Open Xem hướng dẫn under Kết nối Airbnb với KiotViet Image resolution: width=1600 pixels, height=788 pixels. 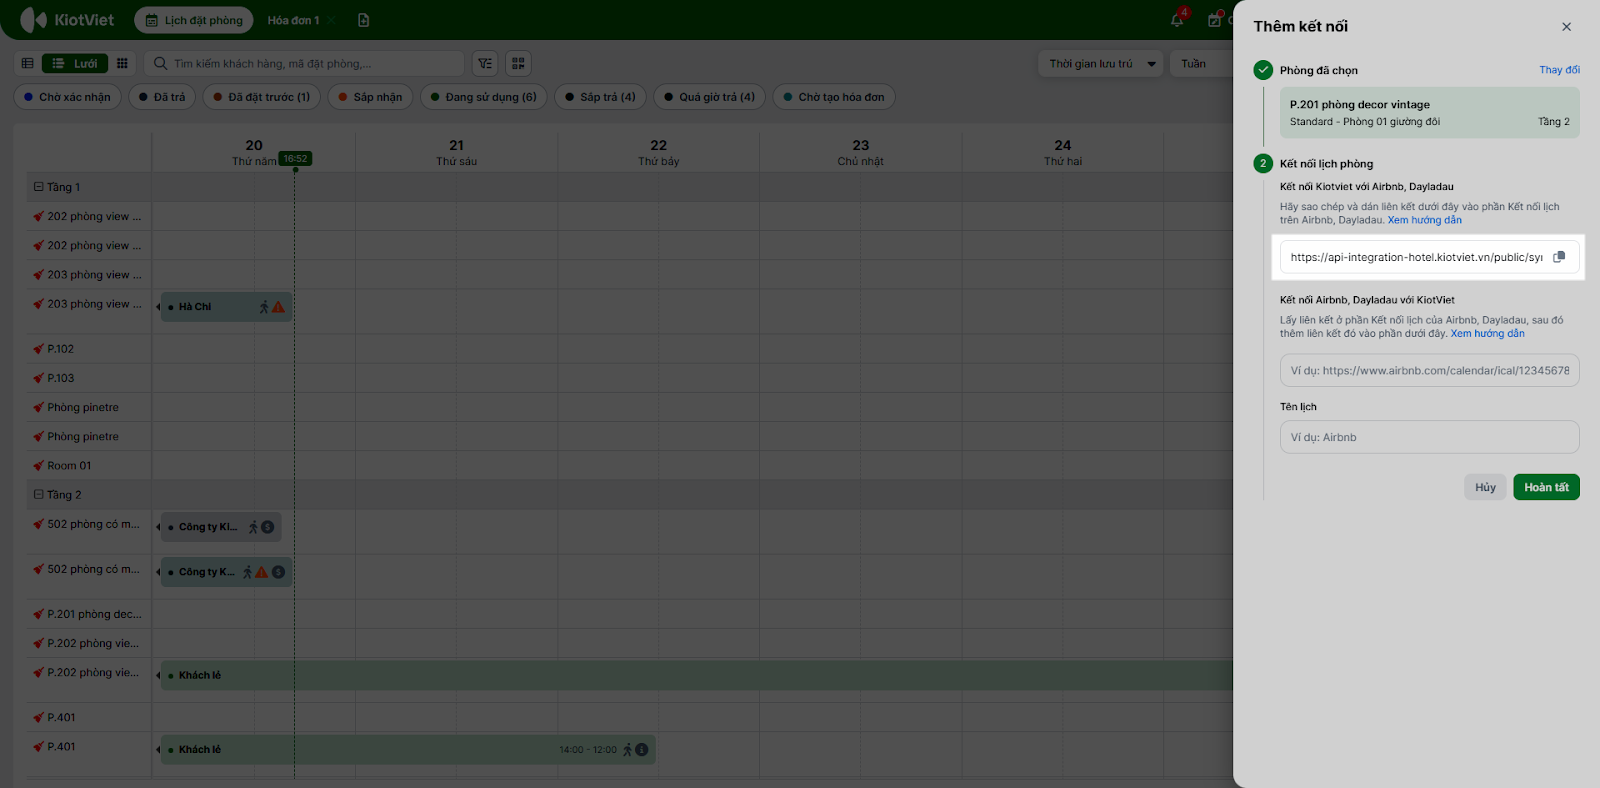pyautogui.click(x=1488, y=334)
